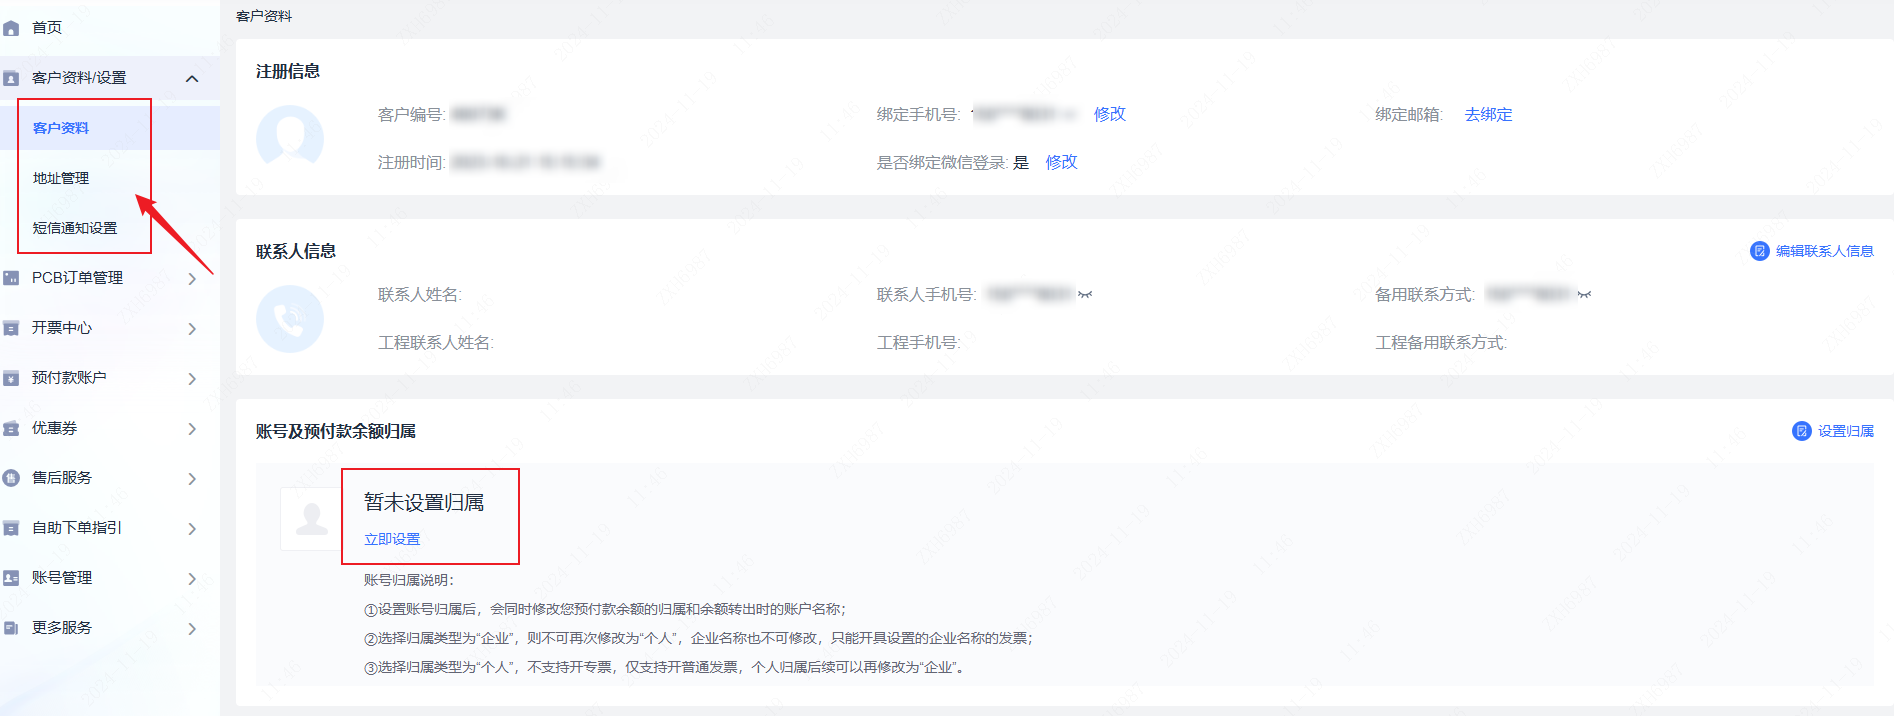Click the 客户资料/设置 sidebar icon

click(11, 78)
